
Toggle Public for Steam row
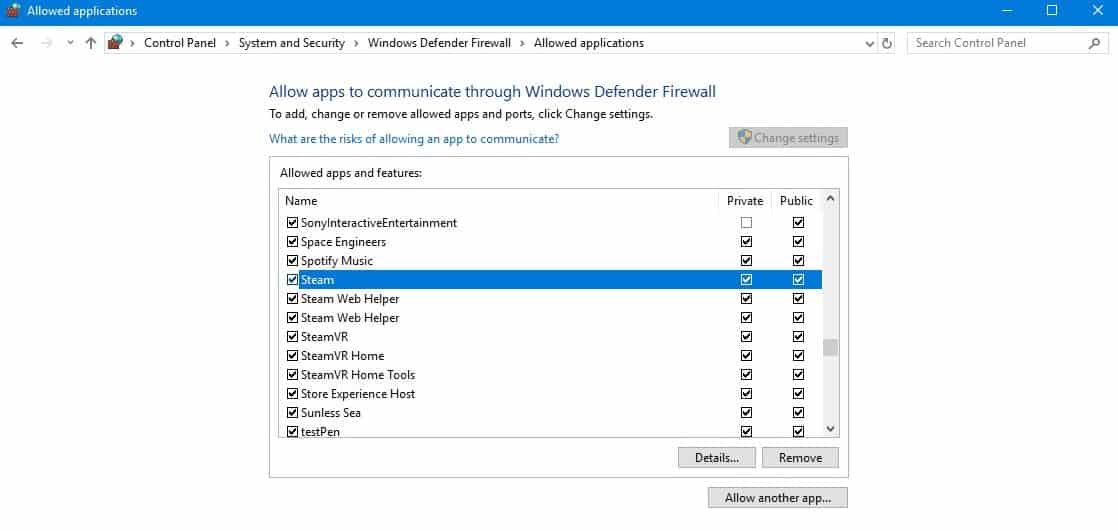click(798, 279)
